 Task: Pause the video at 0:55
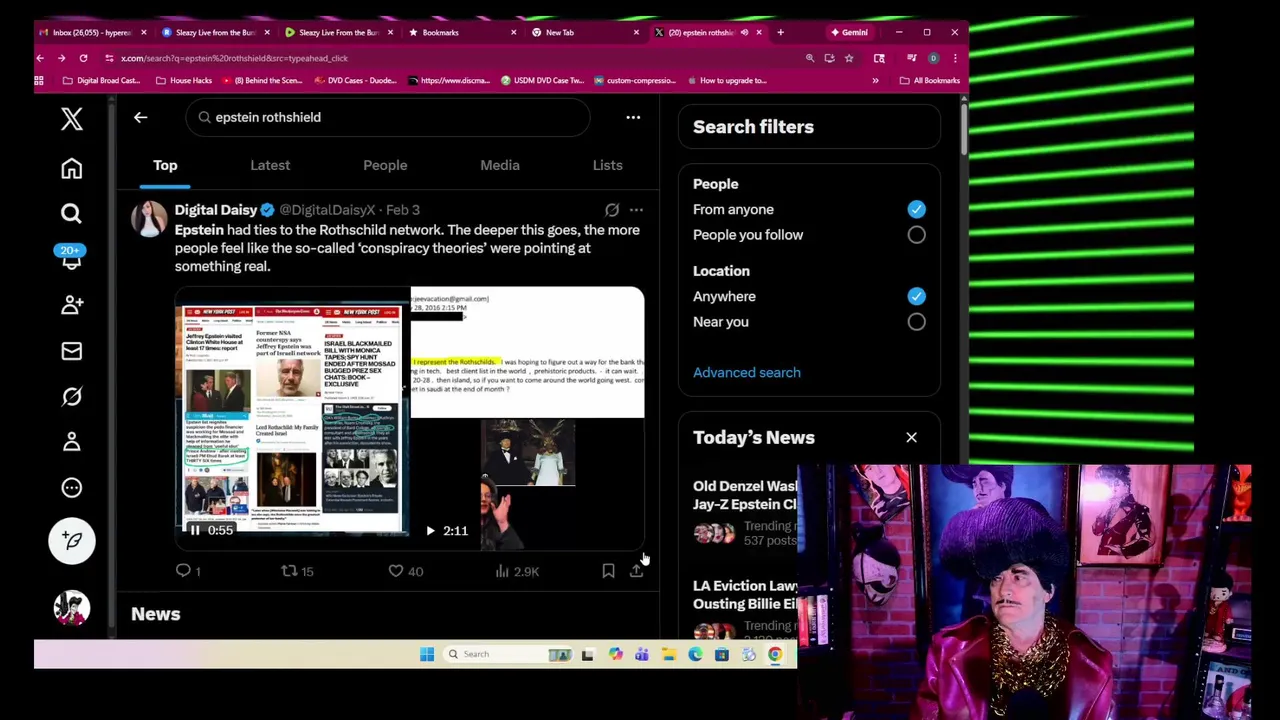[195, 531]
